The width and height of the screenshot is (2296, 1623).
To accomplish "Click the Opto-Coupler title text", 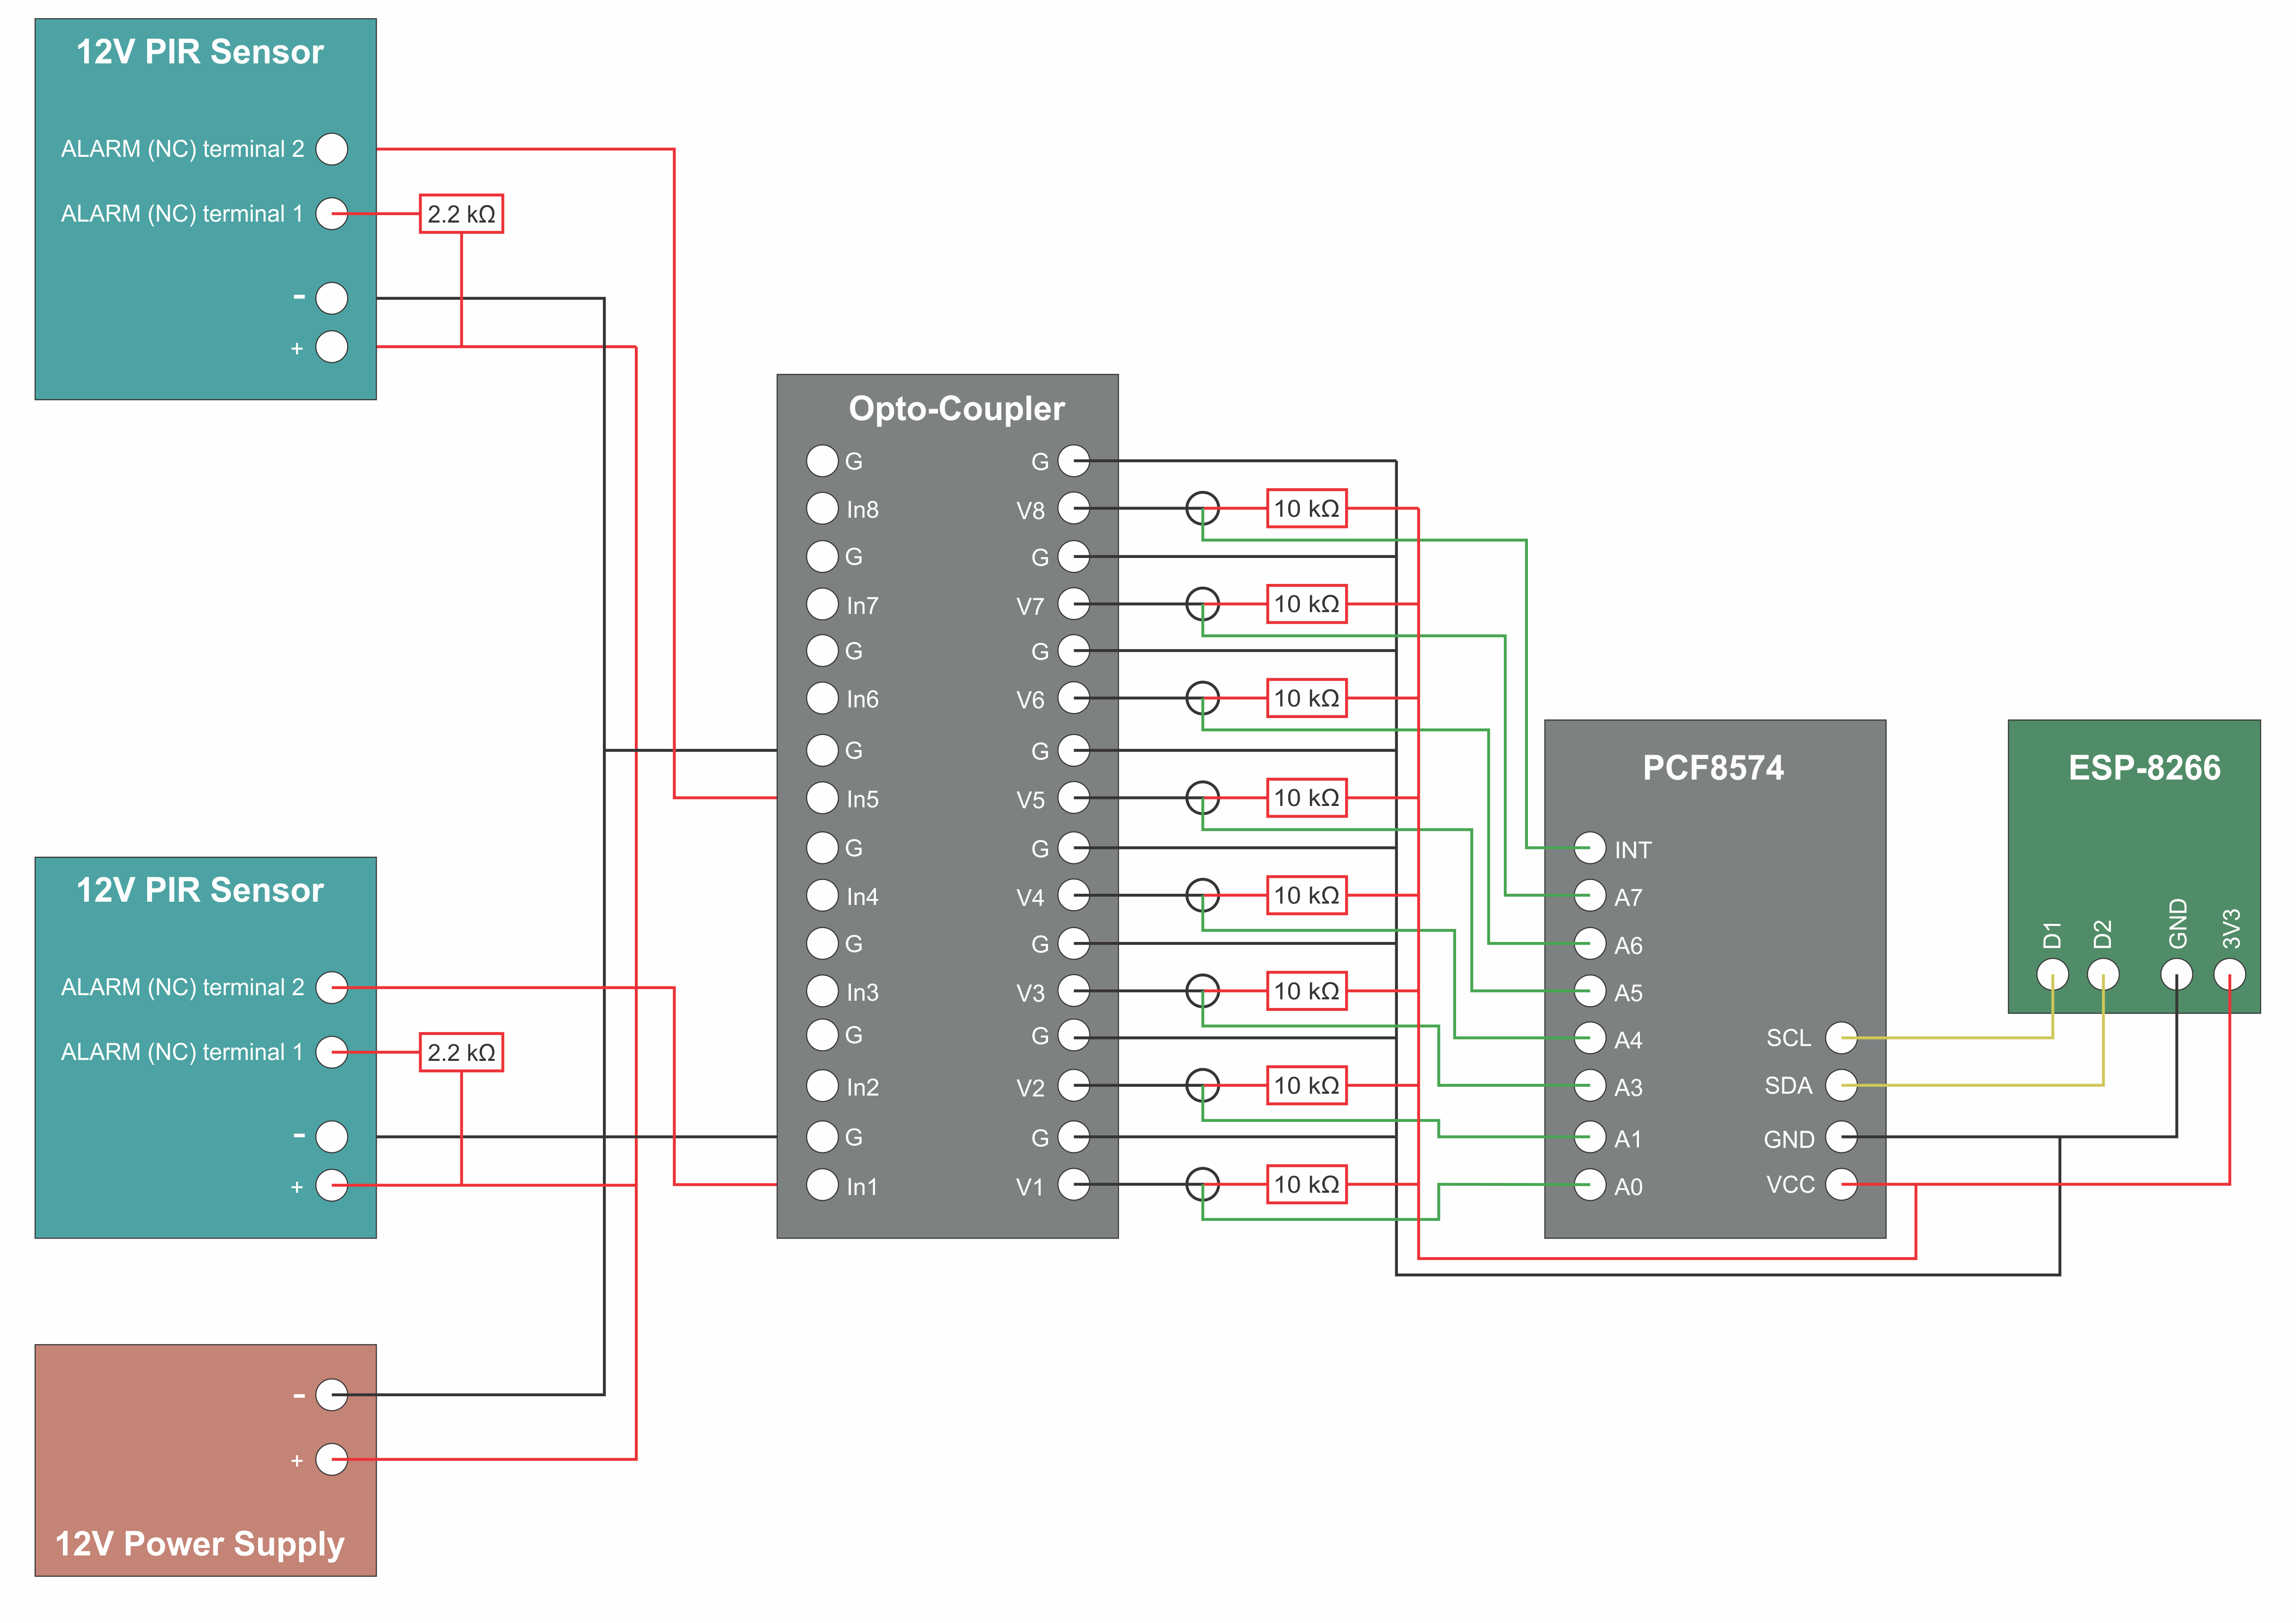I will [x=956, y=409].
